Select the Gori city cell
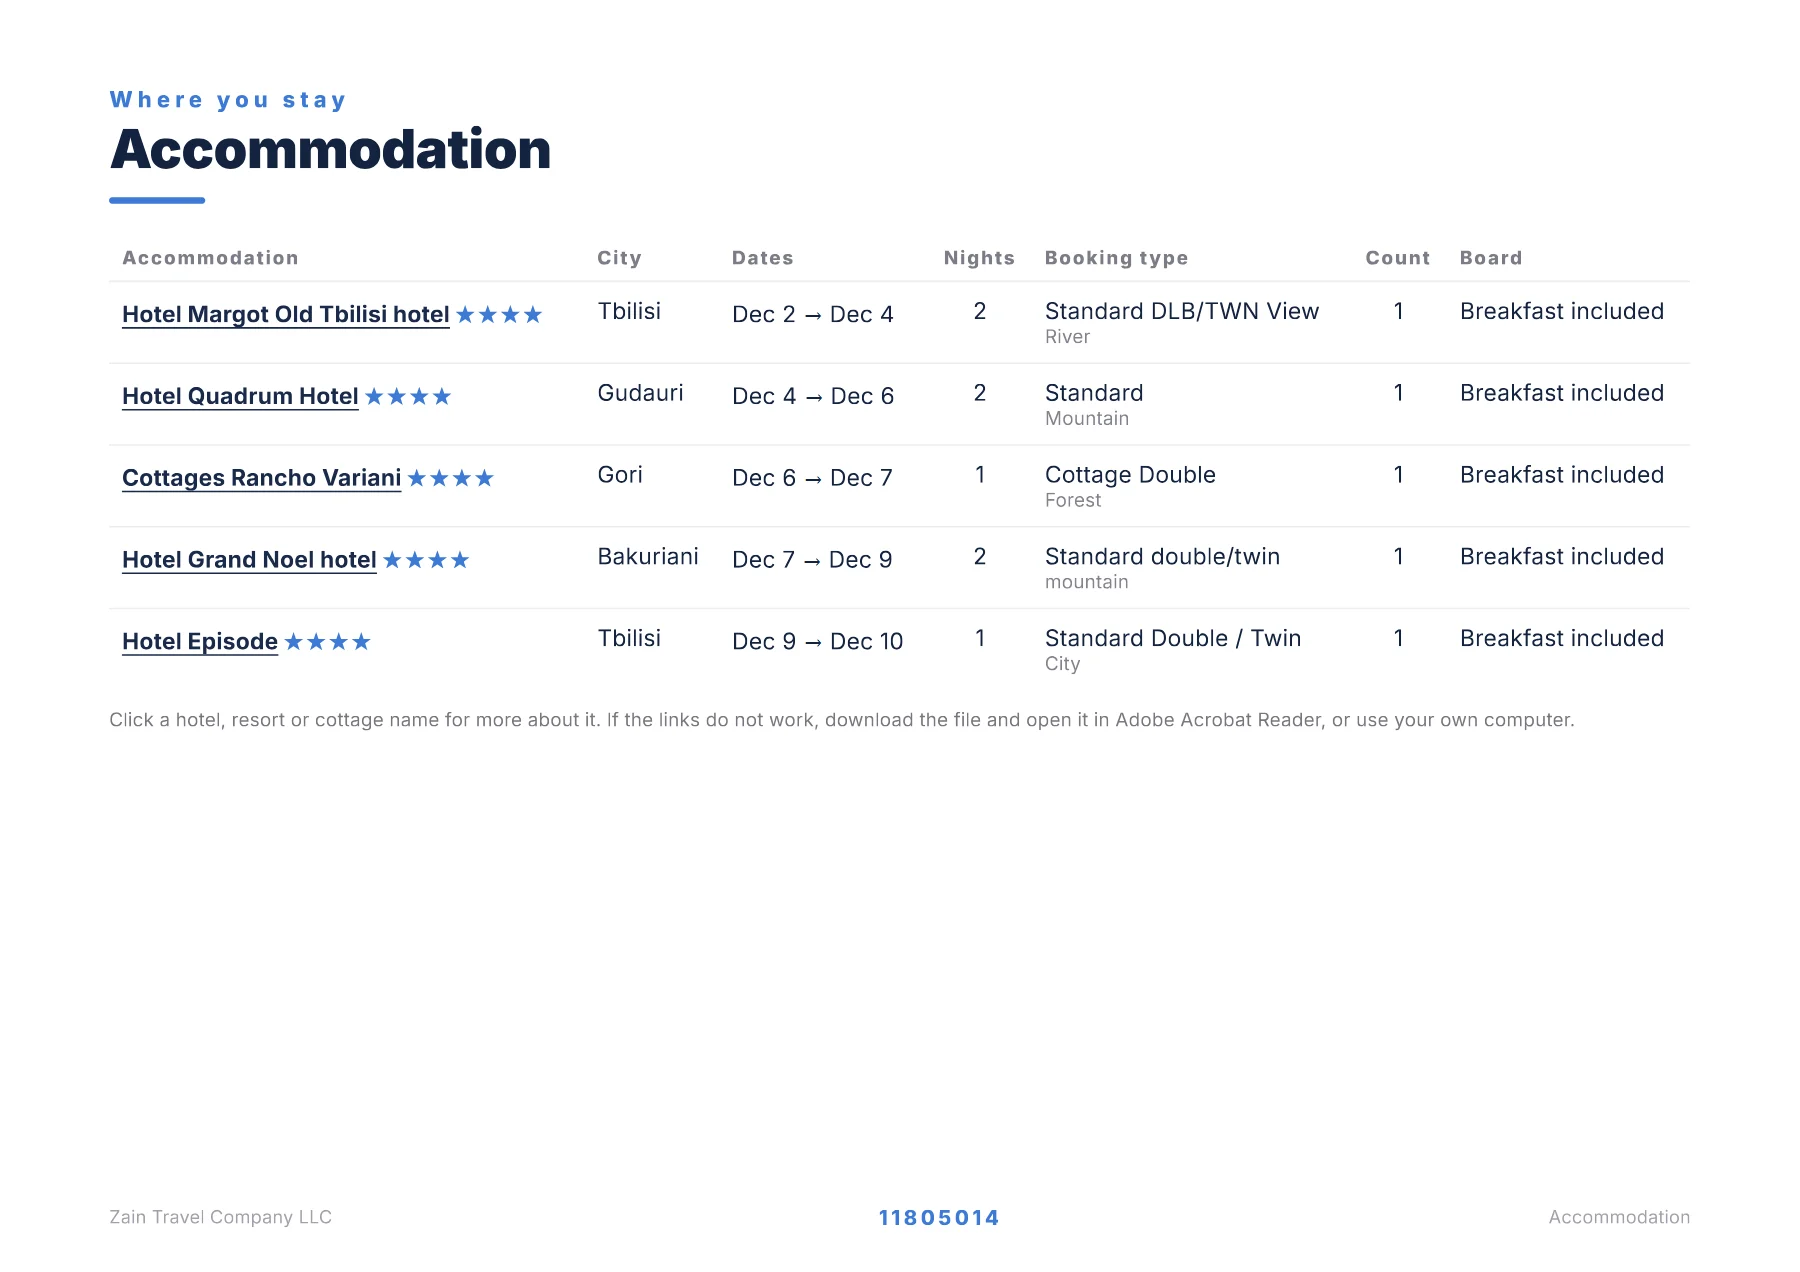 pos(620,475)
